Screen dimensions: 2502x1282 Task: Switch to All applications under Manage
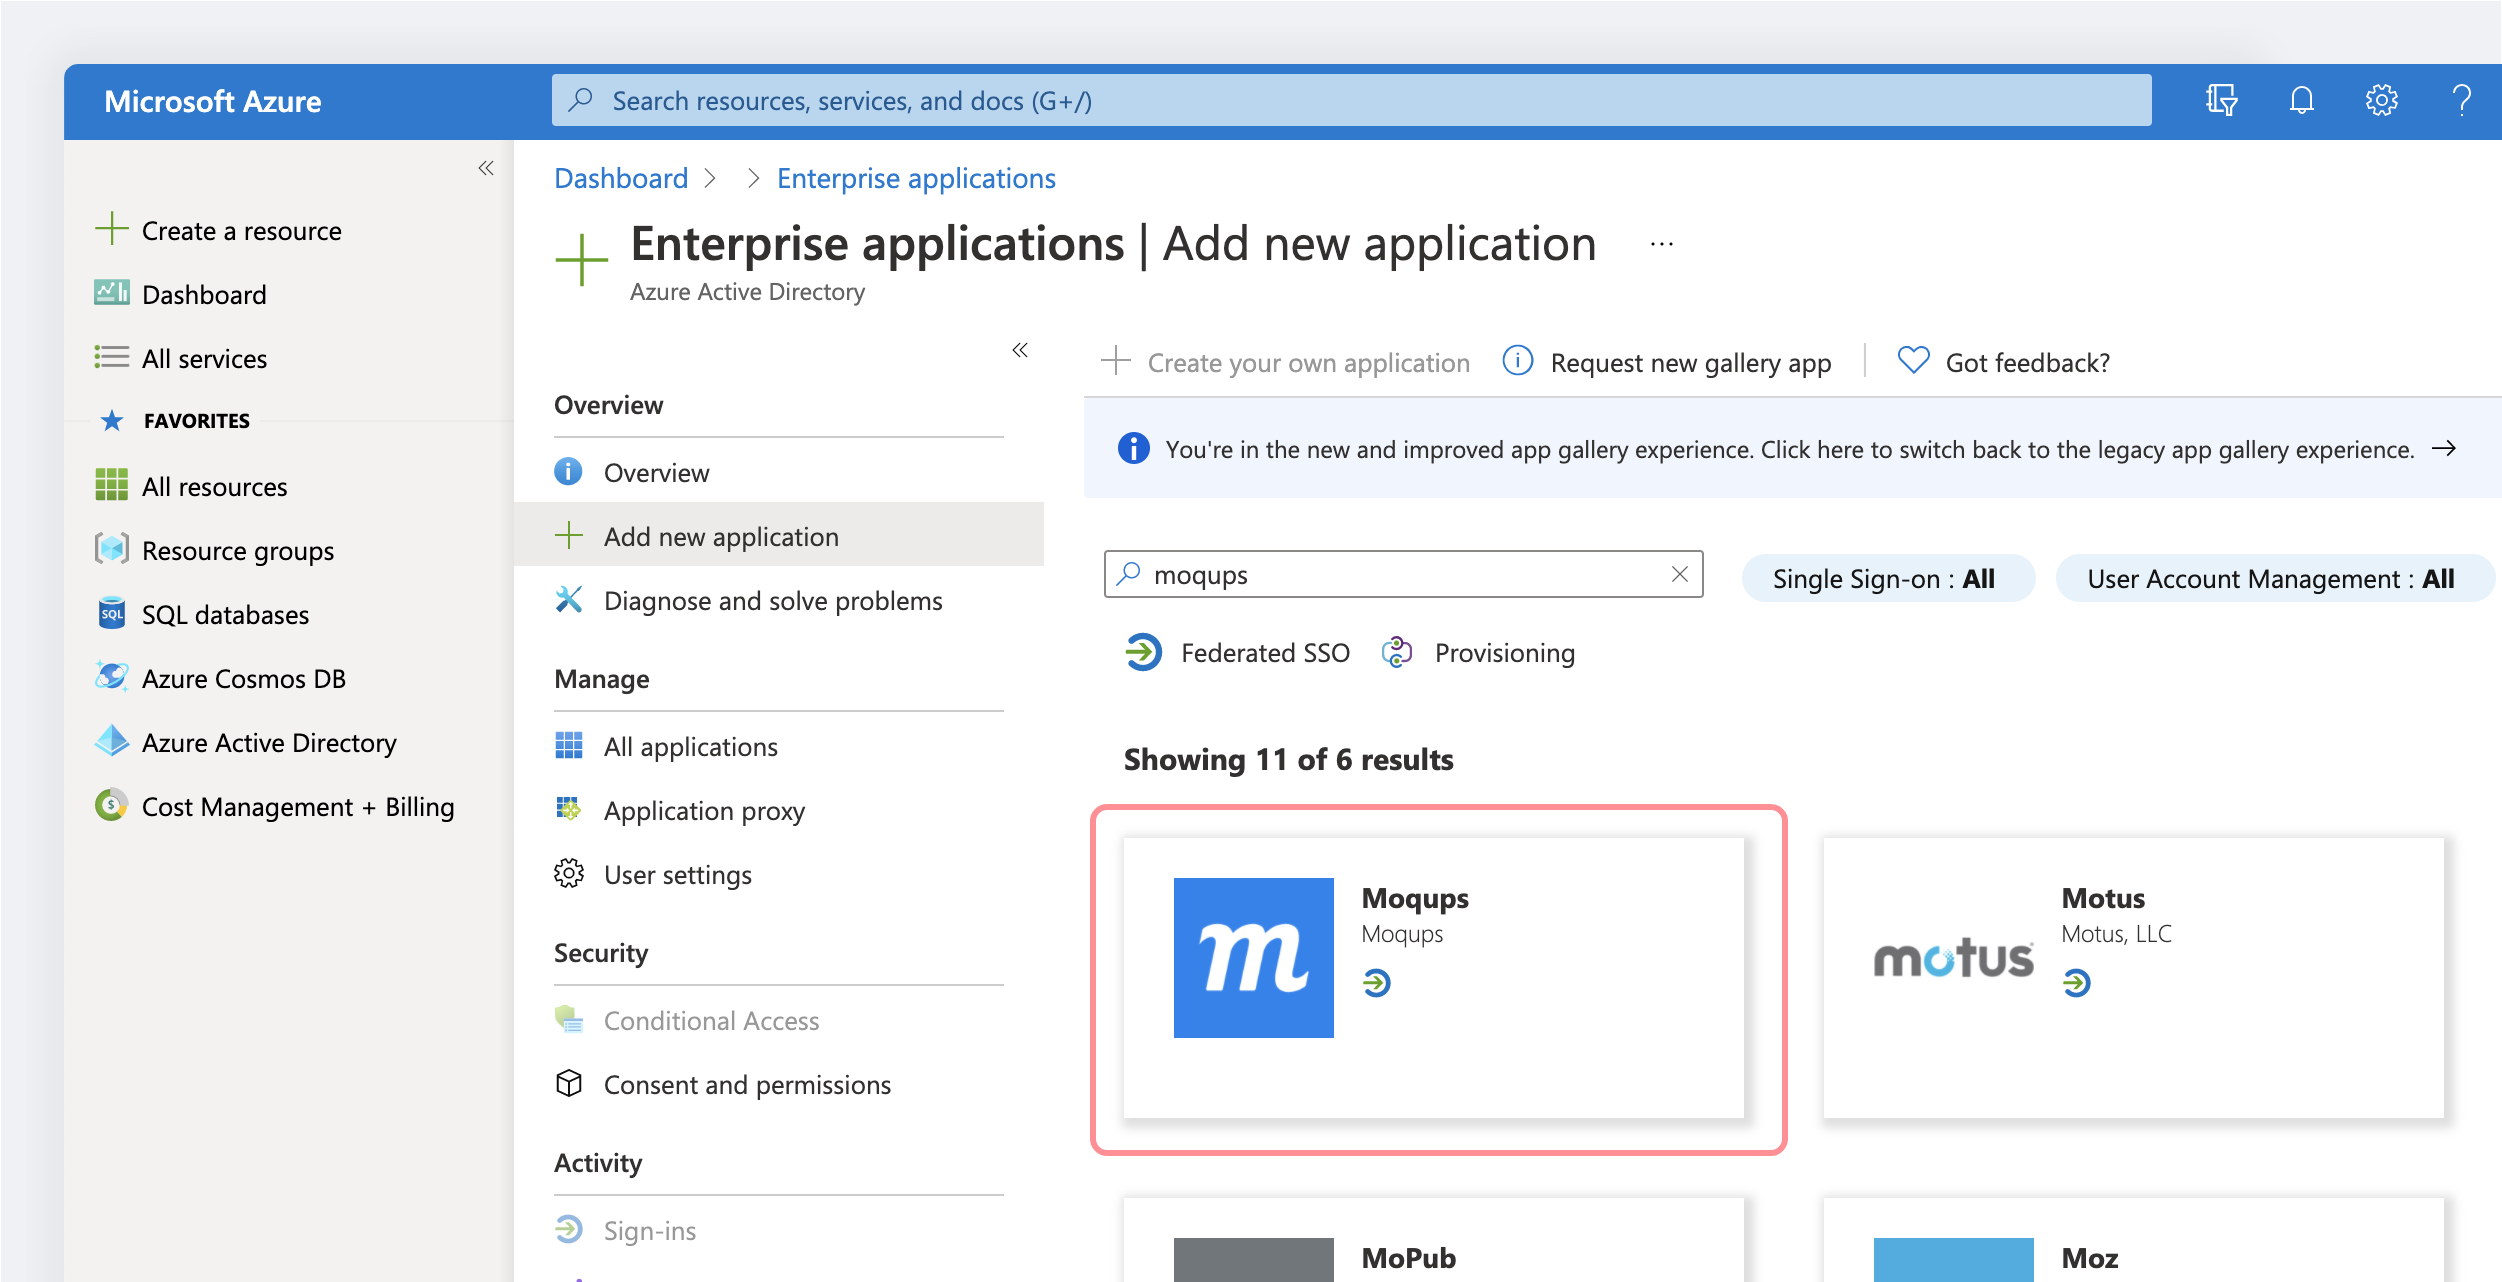(x=690, y=746)
